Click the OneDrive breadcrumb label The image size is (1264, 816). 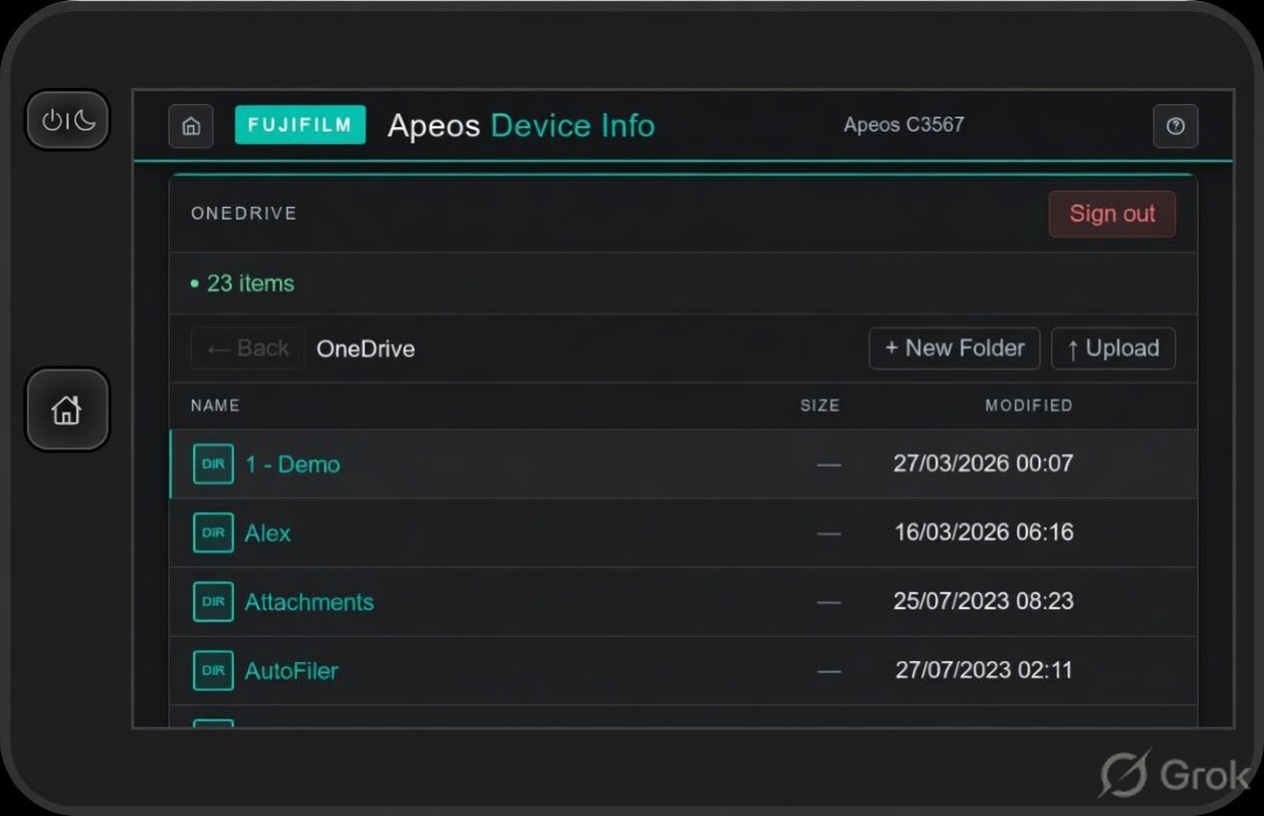(x=366, y=349)
